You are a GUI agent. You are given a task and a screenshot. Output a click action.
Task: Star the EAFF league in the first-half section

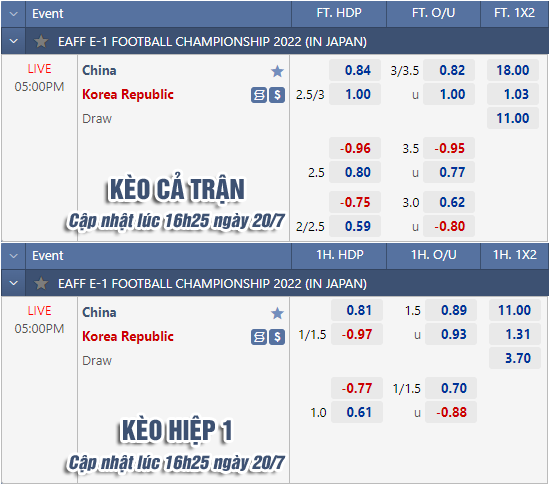(x=41, y=283)
